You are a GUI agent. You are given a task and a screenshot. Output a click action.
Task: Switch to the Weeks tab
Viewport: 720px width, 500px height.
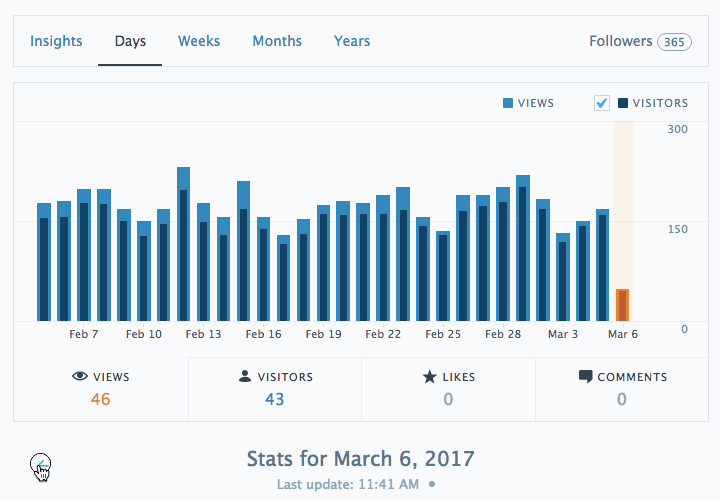point(199,41)
